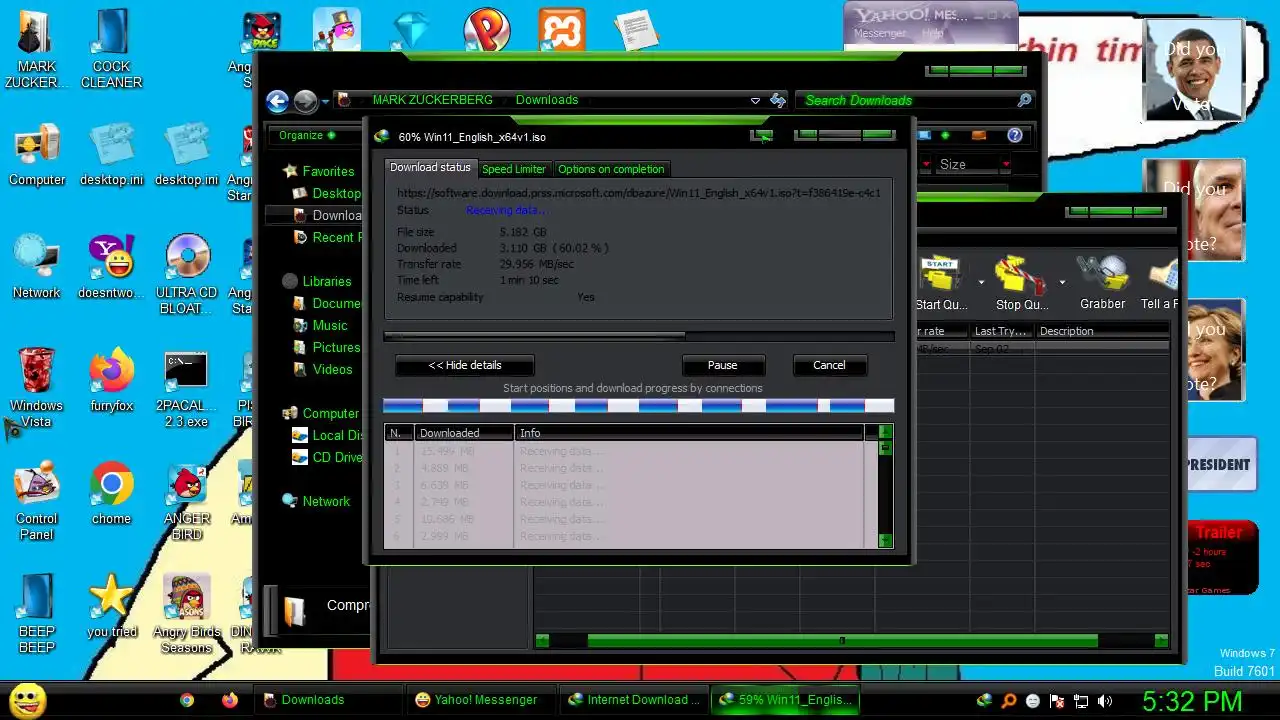Click the MARK ZUCKERBERG breadcrumb in address bar

(x=432, y=100)
